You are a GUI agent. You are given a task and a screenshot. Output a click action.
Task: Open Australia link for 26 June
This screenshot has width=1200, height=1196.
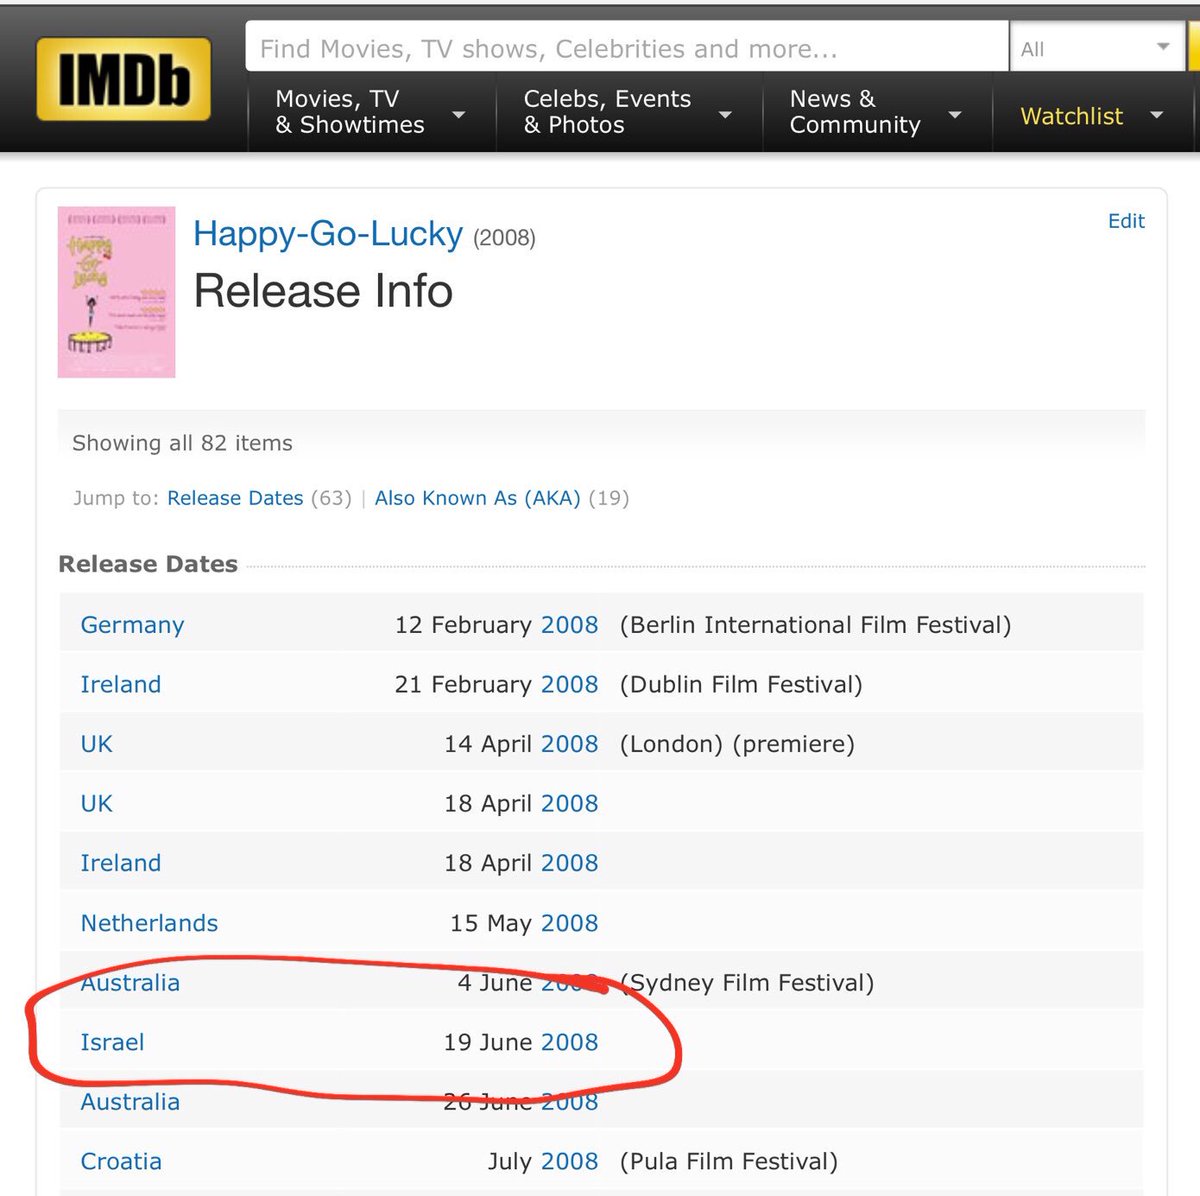130,1102
